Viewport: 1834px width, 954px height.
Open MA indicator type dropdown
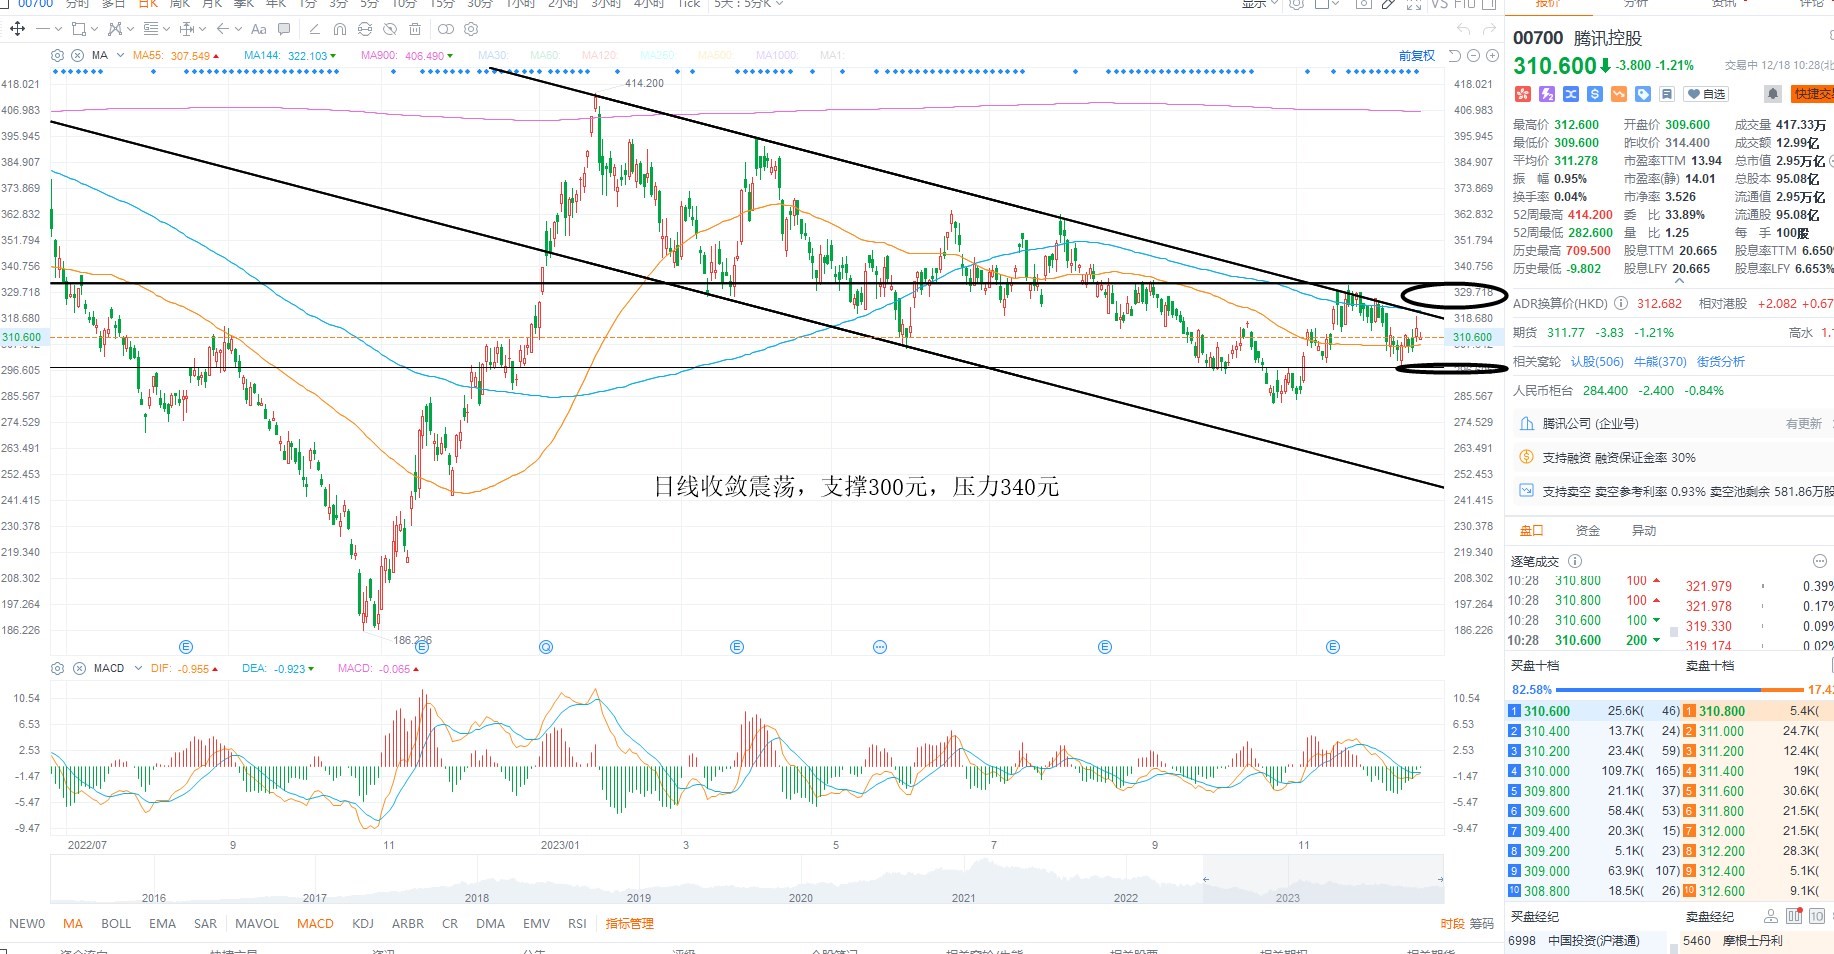point(120,56)
